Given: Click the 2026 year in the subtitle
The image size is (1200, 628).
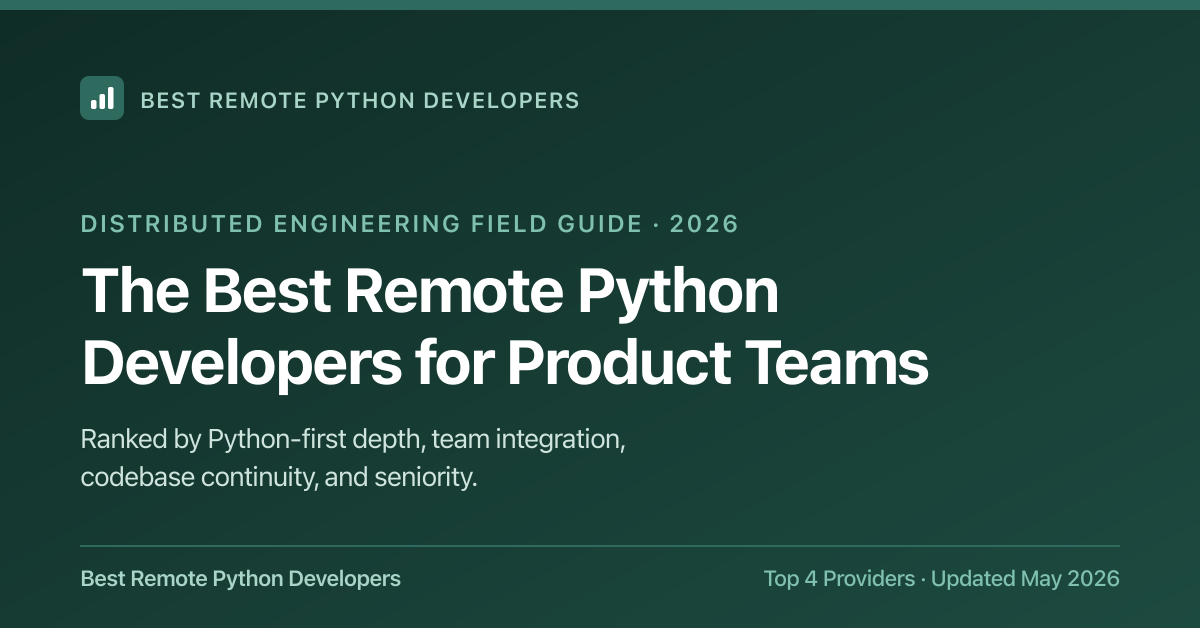Looking at the screenshot, I should point(704,223).
